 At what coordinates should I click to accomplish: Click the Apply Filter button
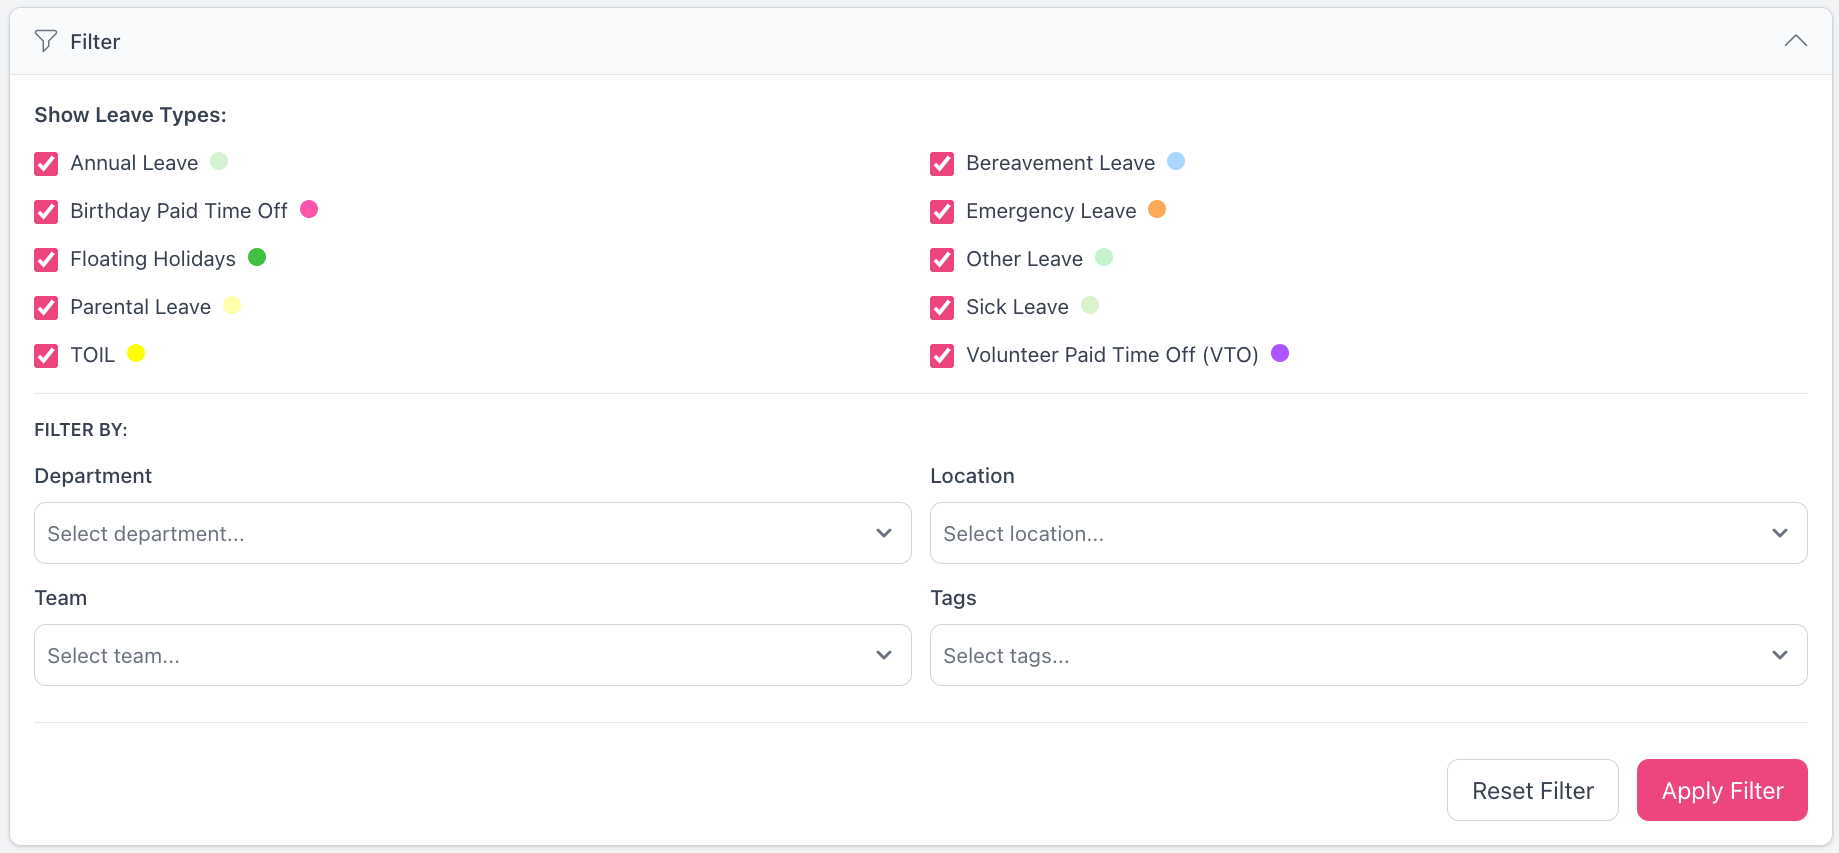coord(1722,790)
